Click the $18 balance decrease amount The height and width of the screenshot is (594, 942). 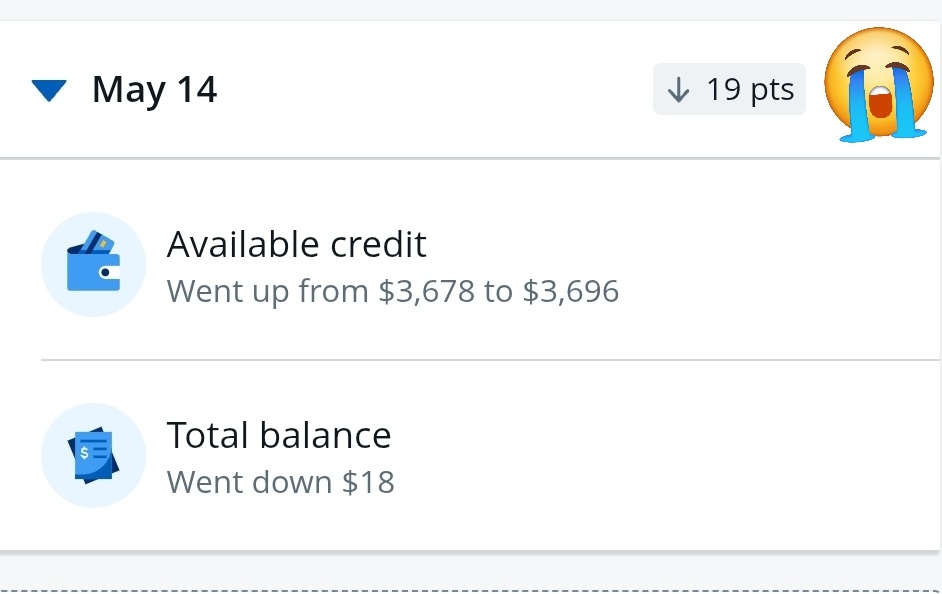pos(368,482)
